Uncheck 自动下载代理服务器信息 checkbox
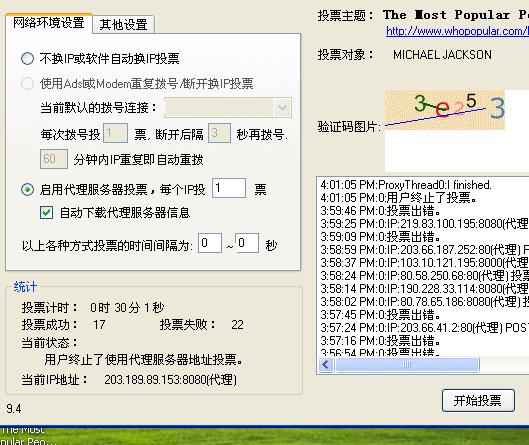The image size is (529, 445). click(47, 213)
